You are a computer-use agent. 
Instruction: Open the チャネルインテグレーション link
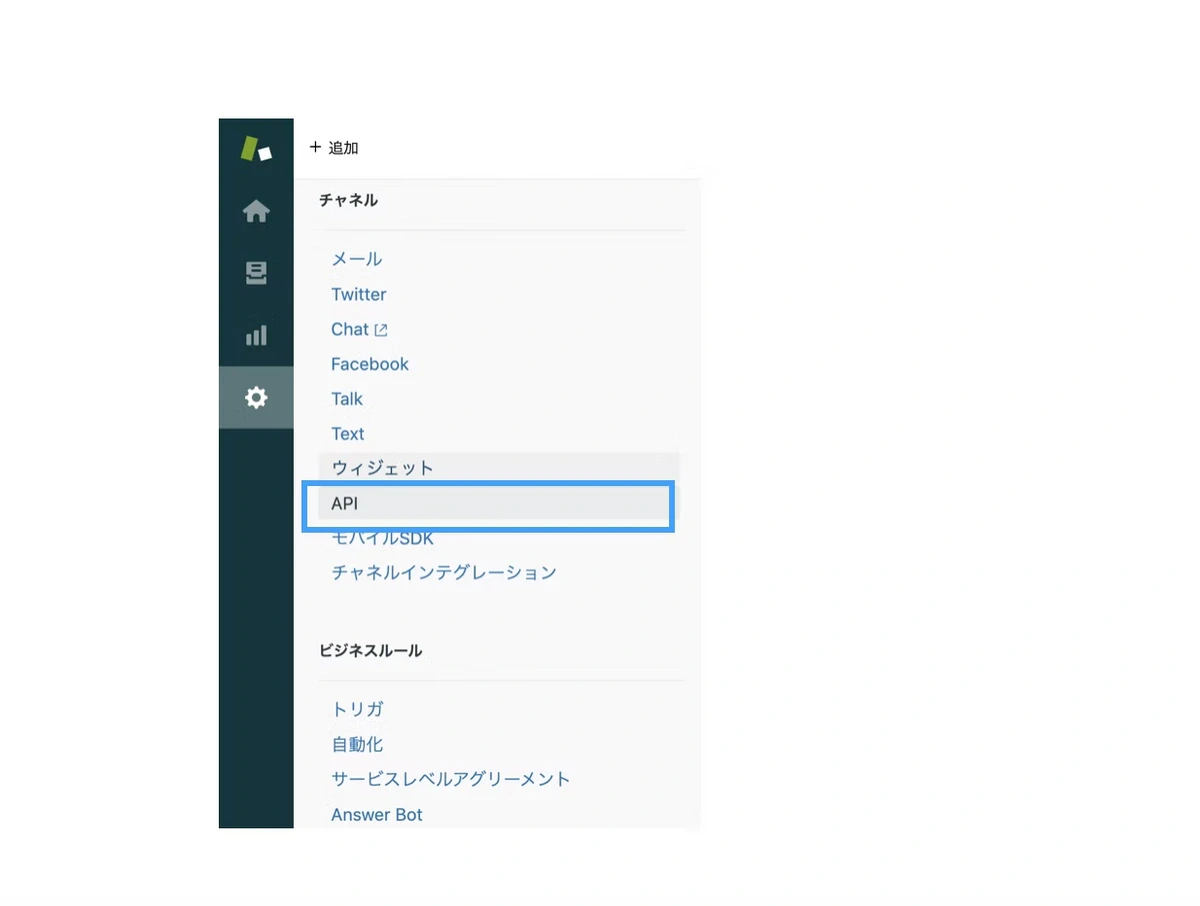pos(444,573)
